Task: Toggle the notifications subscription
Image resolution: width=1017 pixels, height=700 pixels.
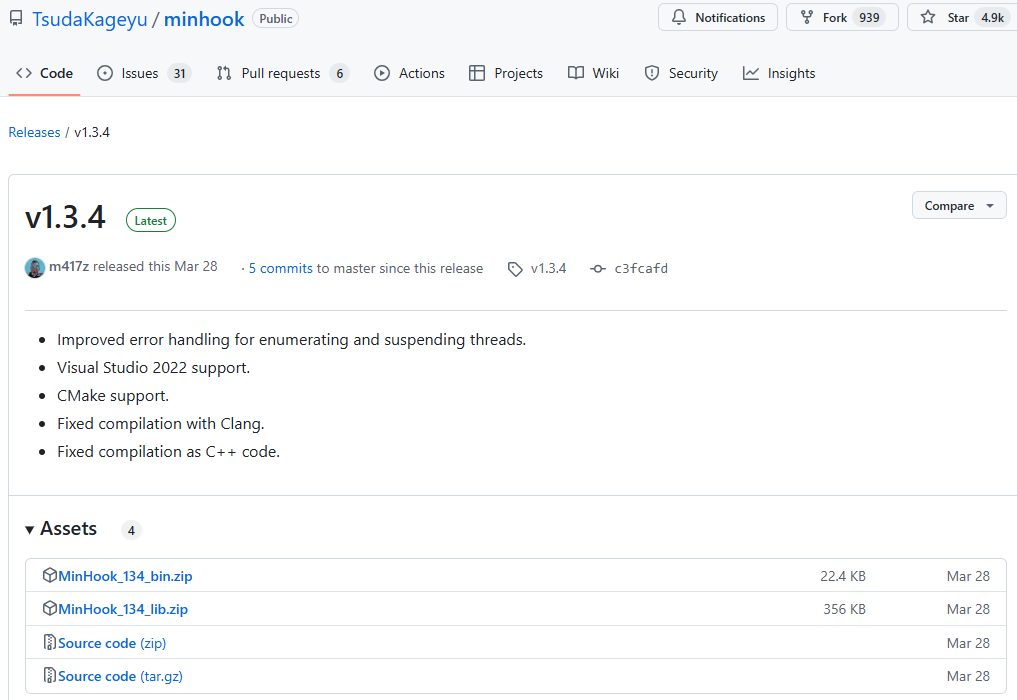Action: coord(717,17)
